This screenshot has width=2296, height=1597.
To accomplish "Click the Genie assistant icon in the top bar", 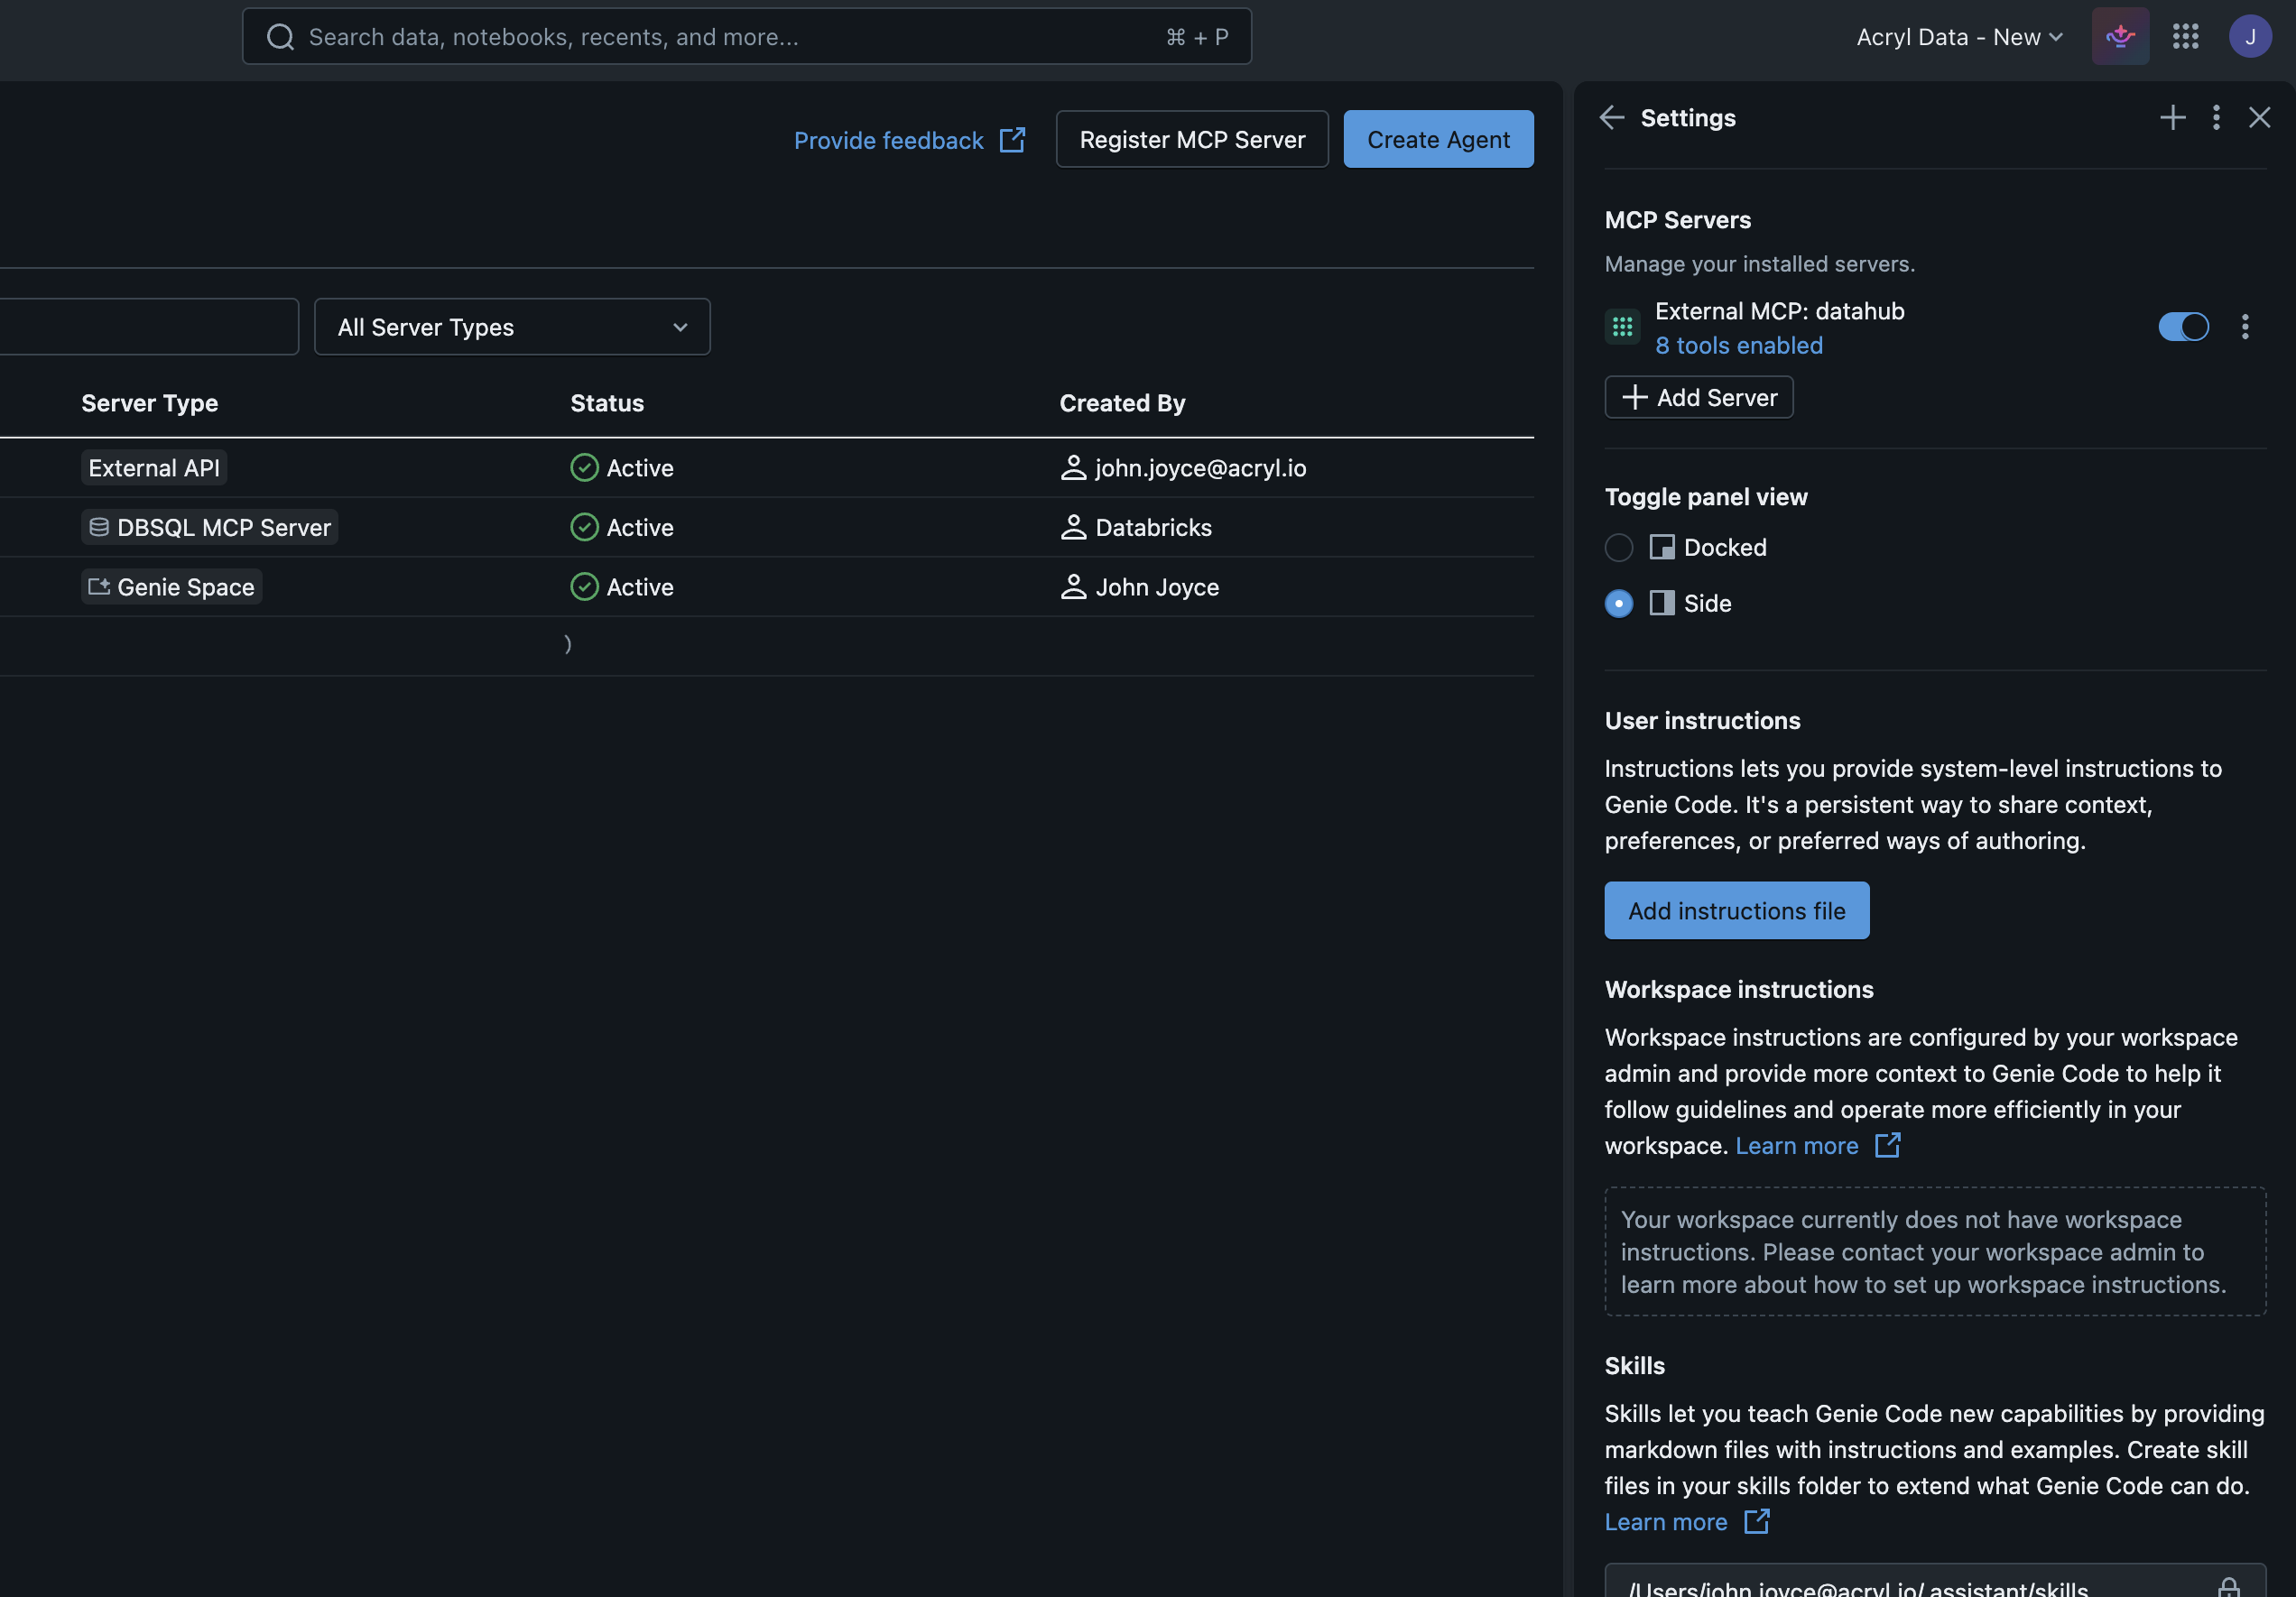I will tap(2120, 37).
